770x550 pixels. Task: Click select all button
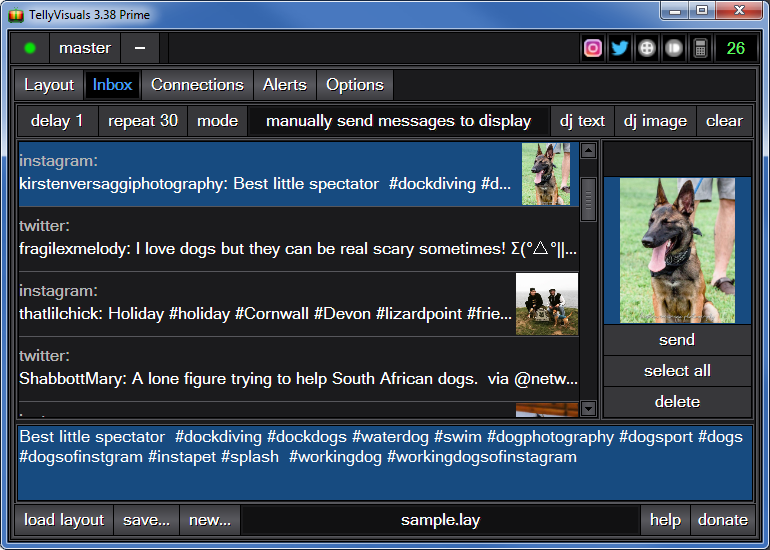pyautogui.click(x=677, y=371)
